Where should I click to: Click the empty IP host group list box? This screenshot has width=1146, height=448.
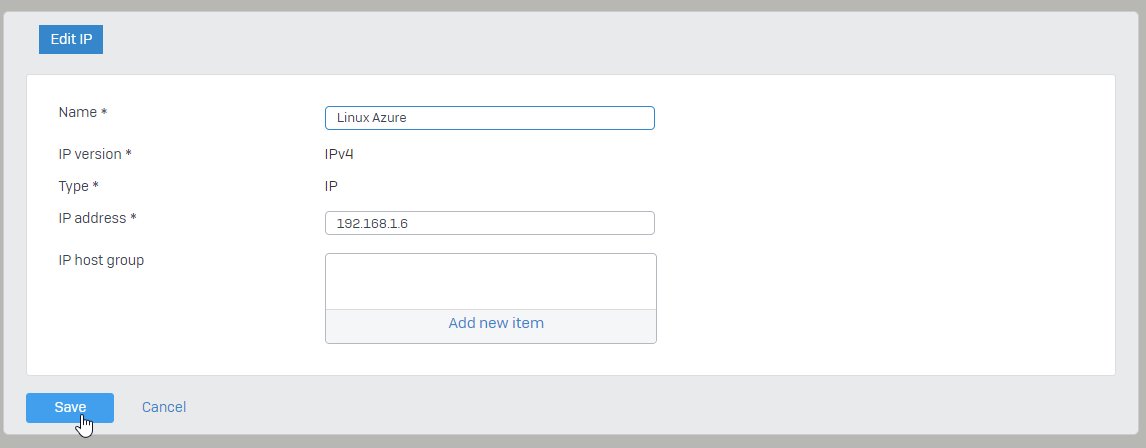(x=490, y=281)
